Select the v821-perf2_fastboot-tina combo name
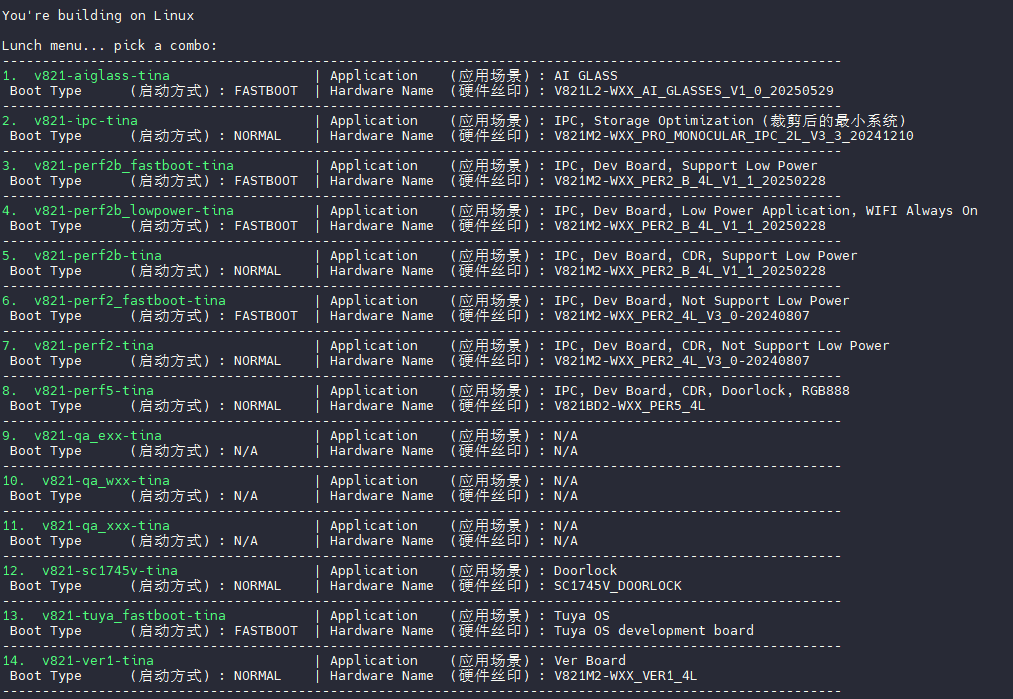The image size is (1013, 699). click(x=129, y=301)
